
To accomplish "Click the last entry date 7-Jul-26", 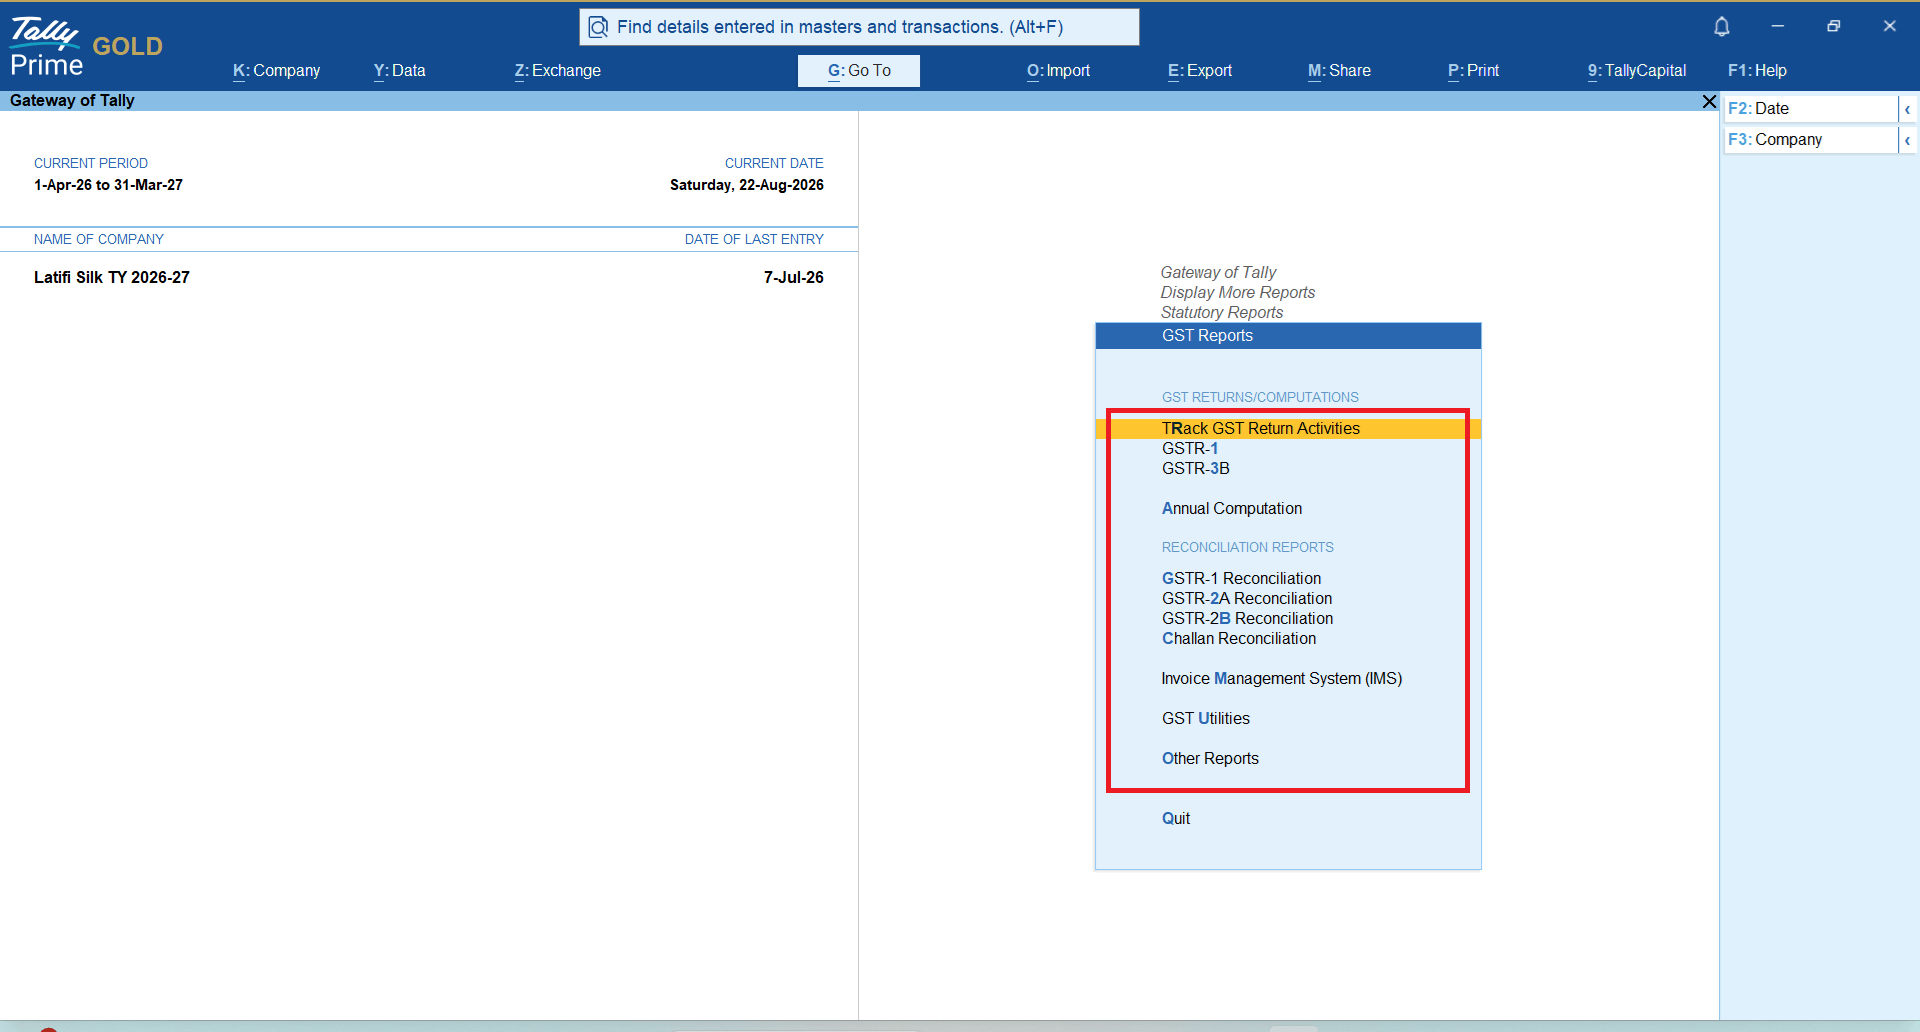I will [x=793, y=278].
